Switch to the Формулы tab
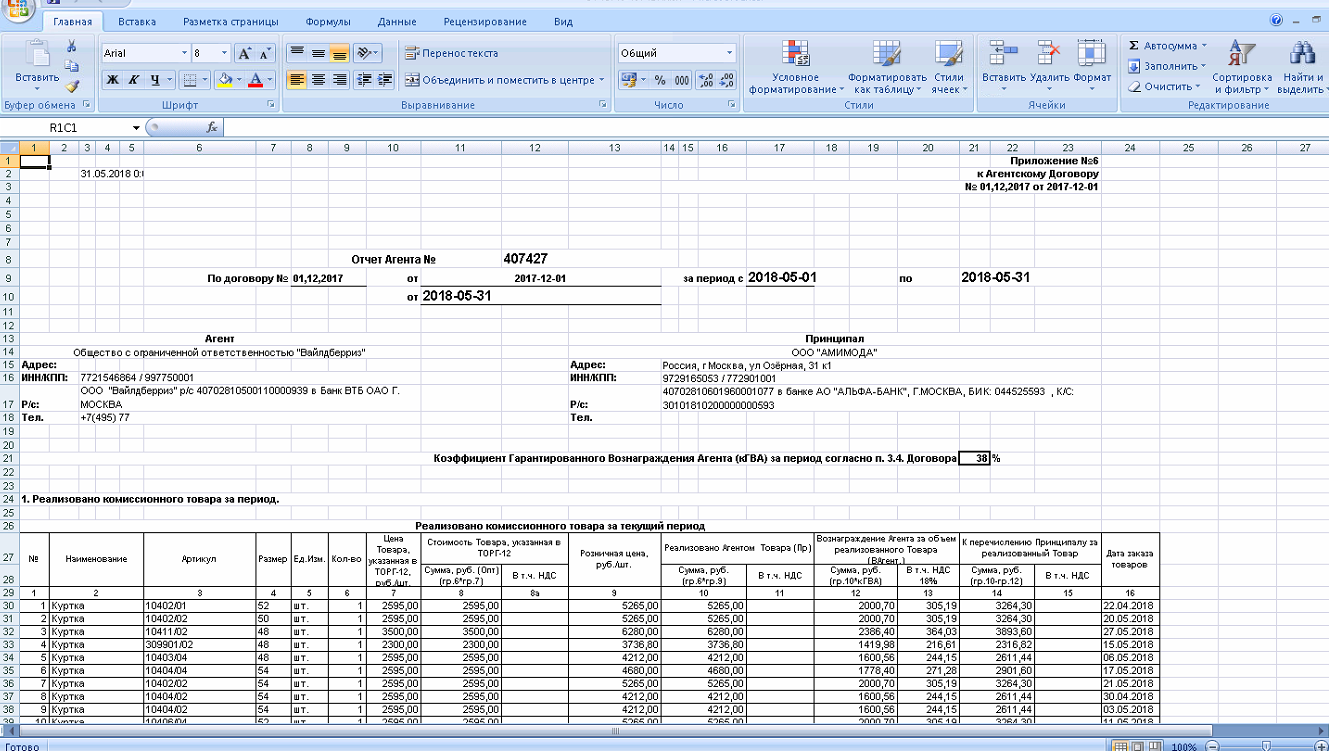 tap(328, 21)
